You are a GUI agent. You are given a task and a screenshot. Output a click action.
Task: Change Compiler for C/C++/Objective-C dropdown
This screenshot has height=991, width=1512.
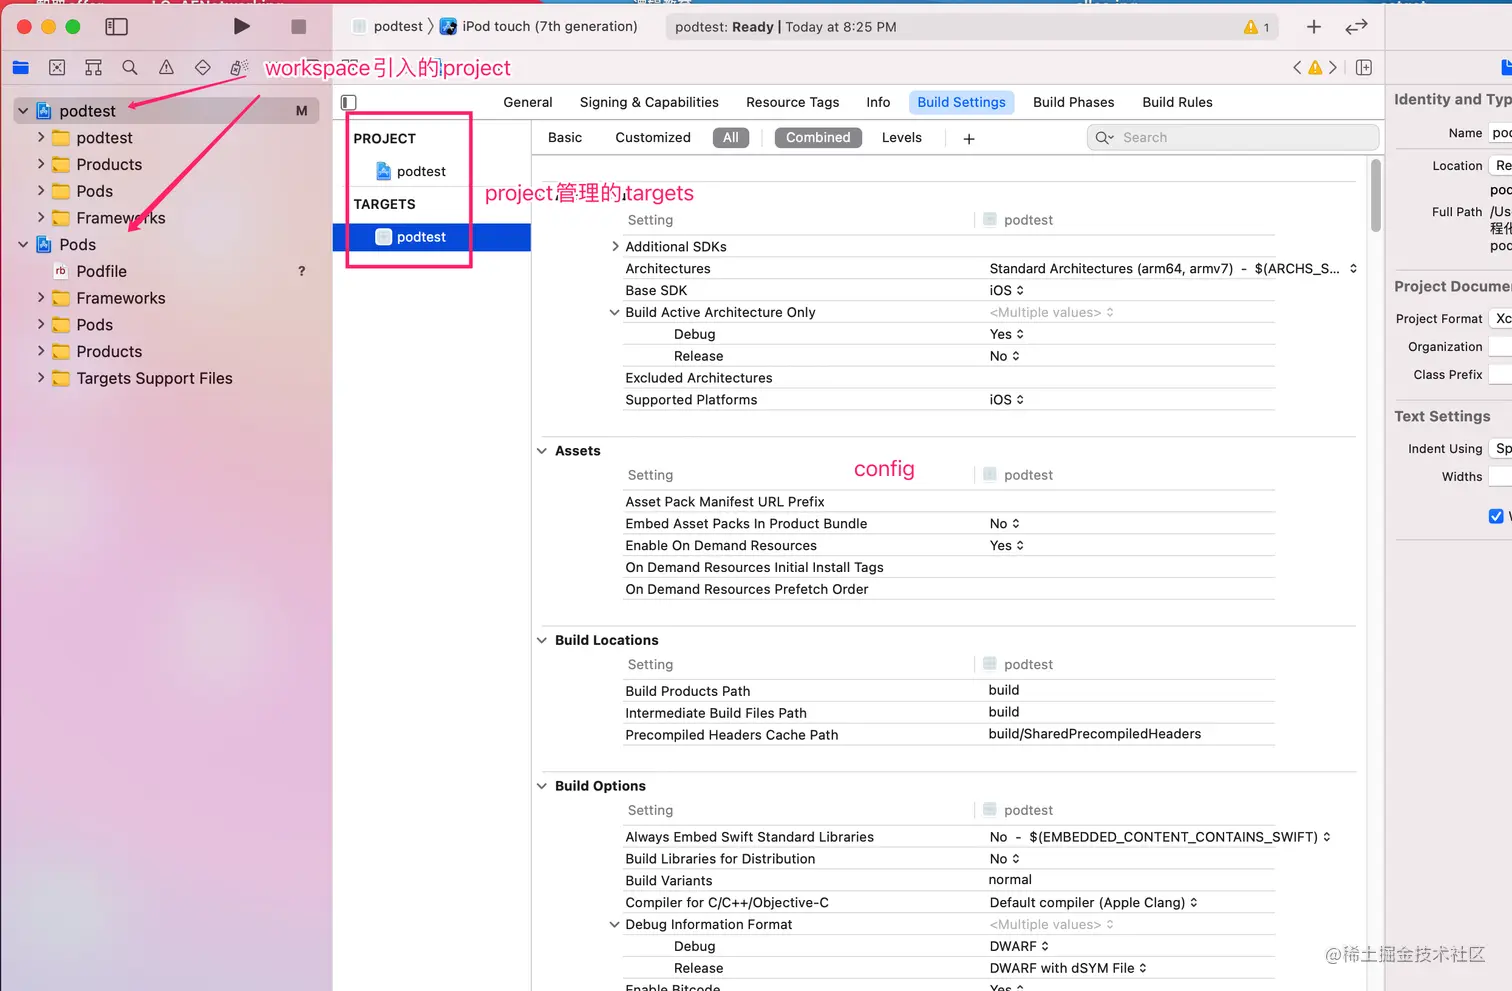pyautogui.click(x=1093, y=902)
